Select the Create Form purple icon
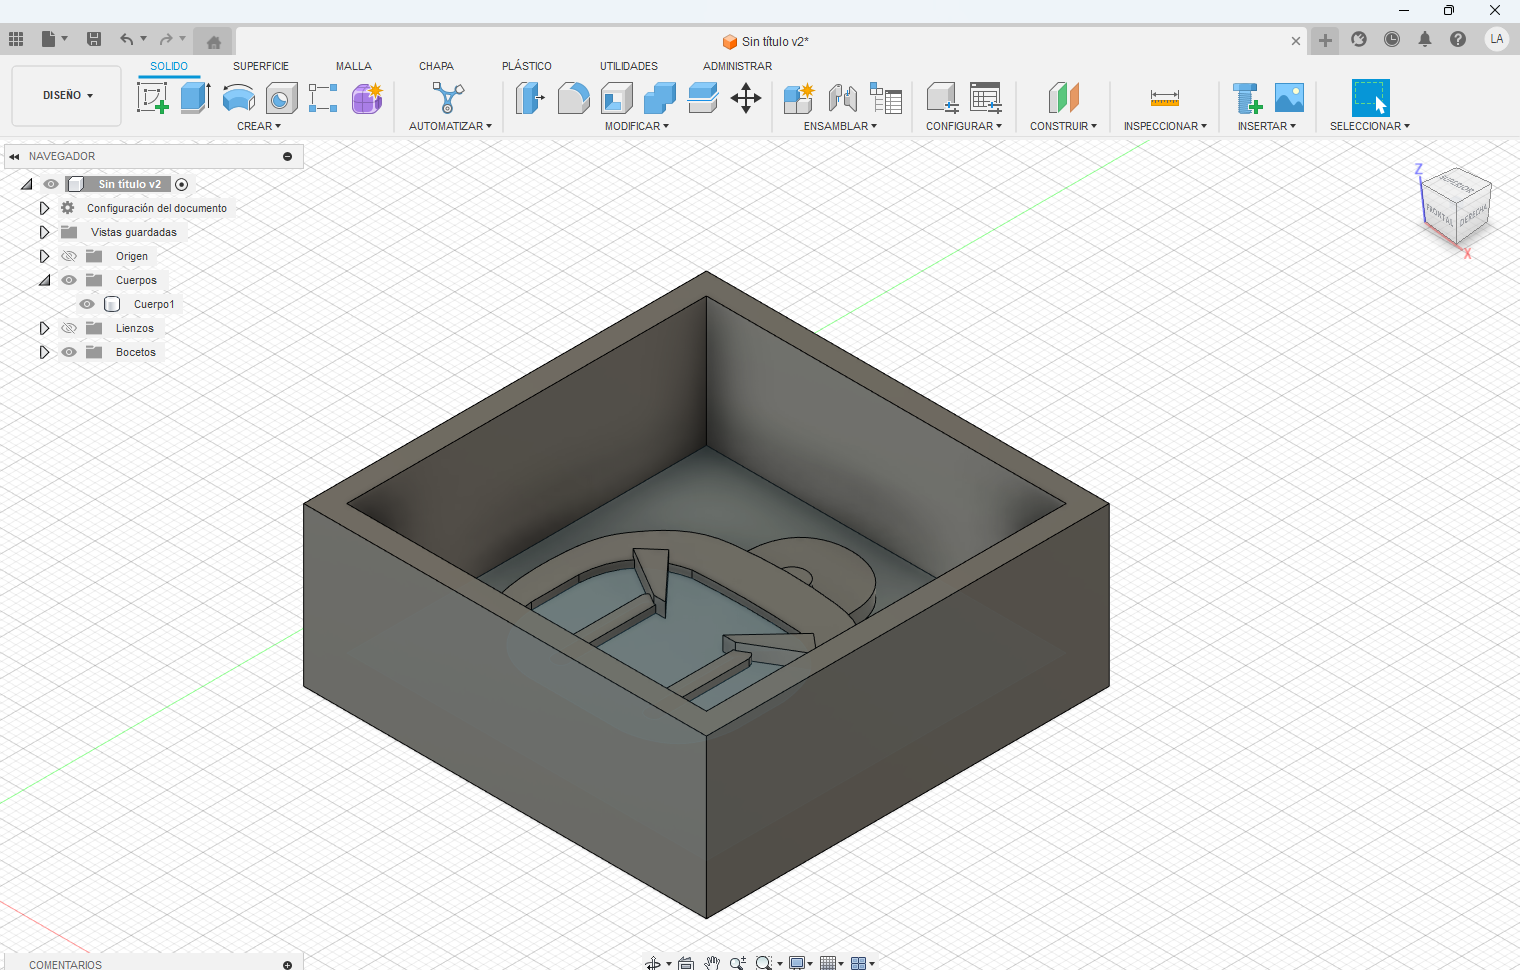Image resolution: width=1520 pixels, height=970 pixels. pyautogui.click(x=367, y=98)
